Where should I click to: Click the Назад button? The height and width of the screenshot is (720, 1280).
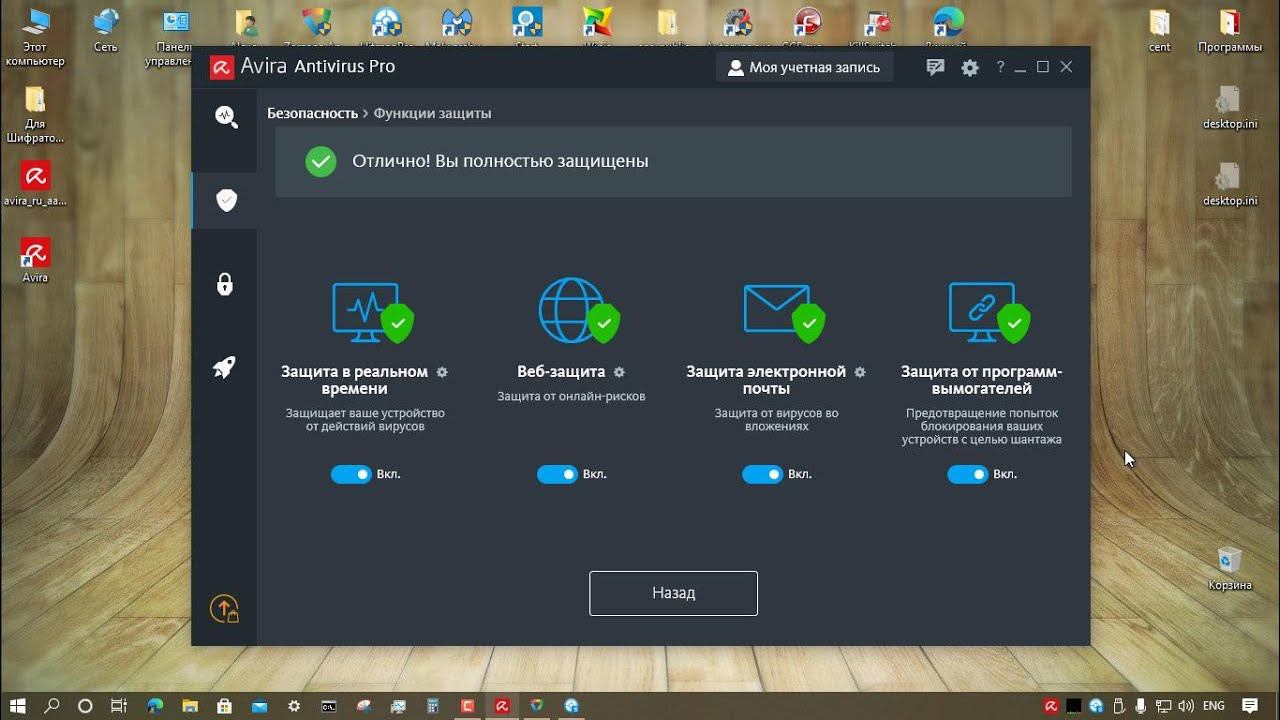673,593
